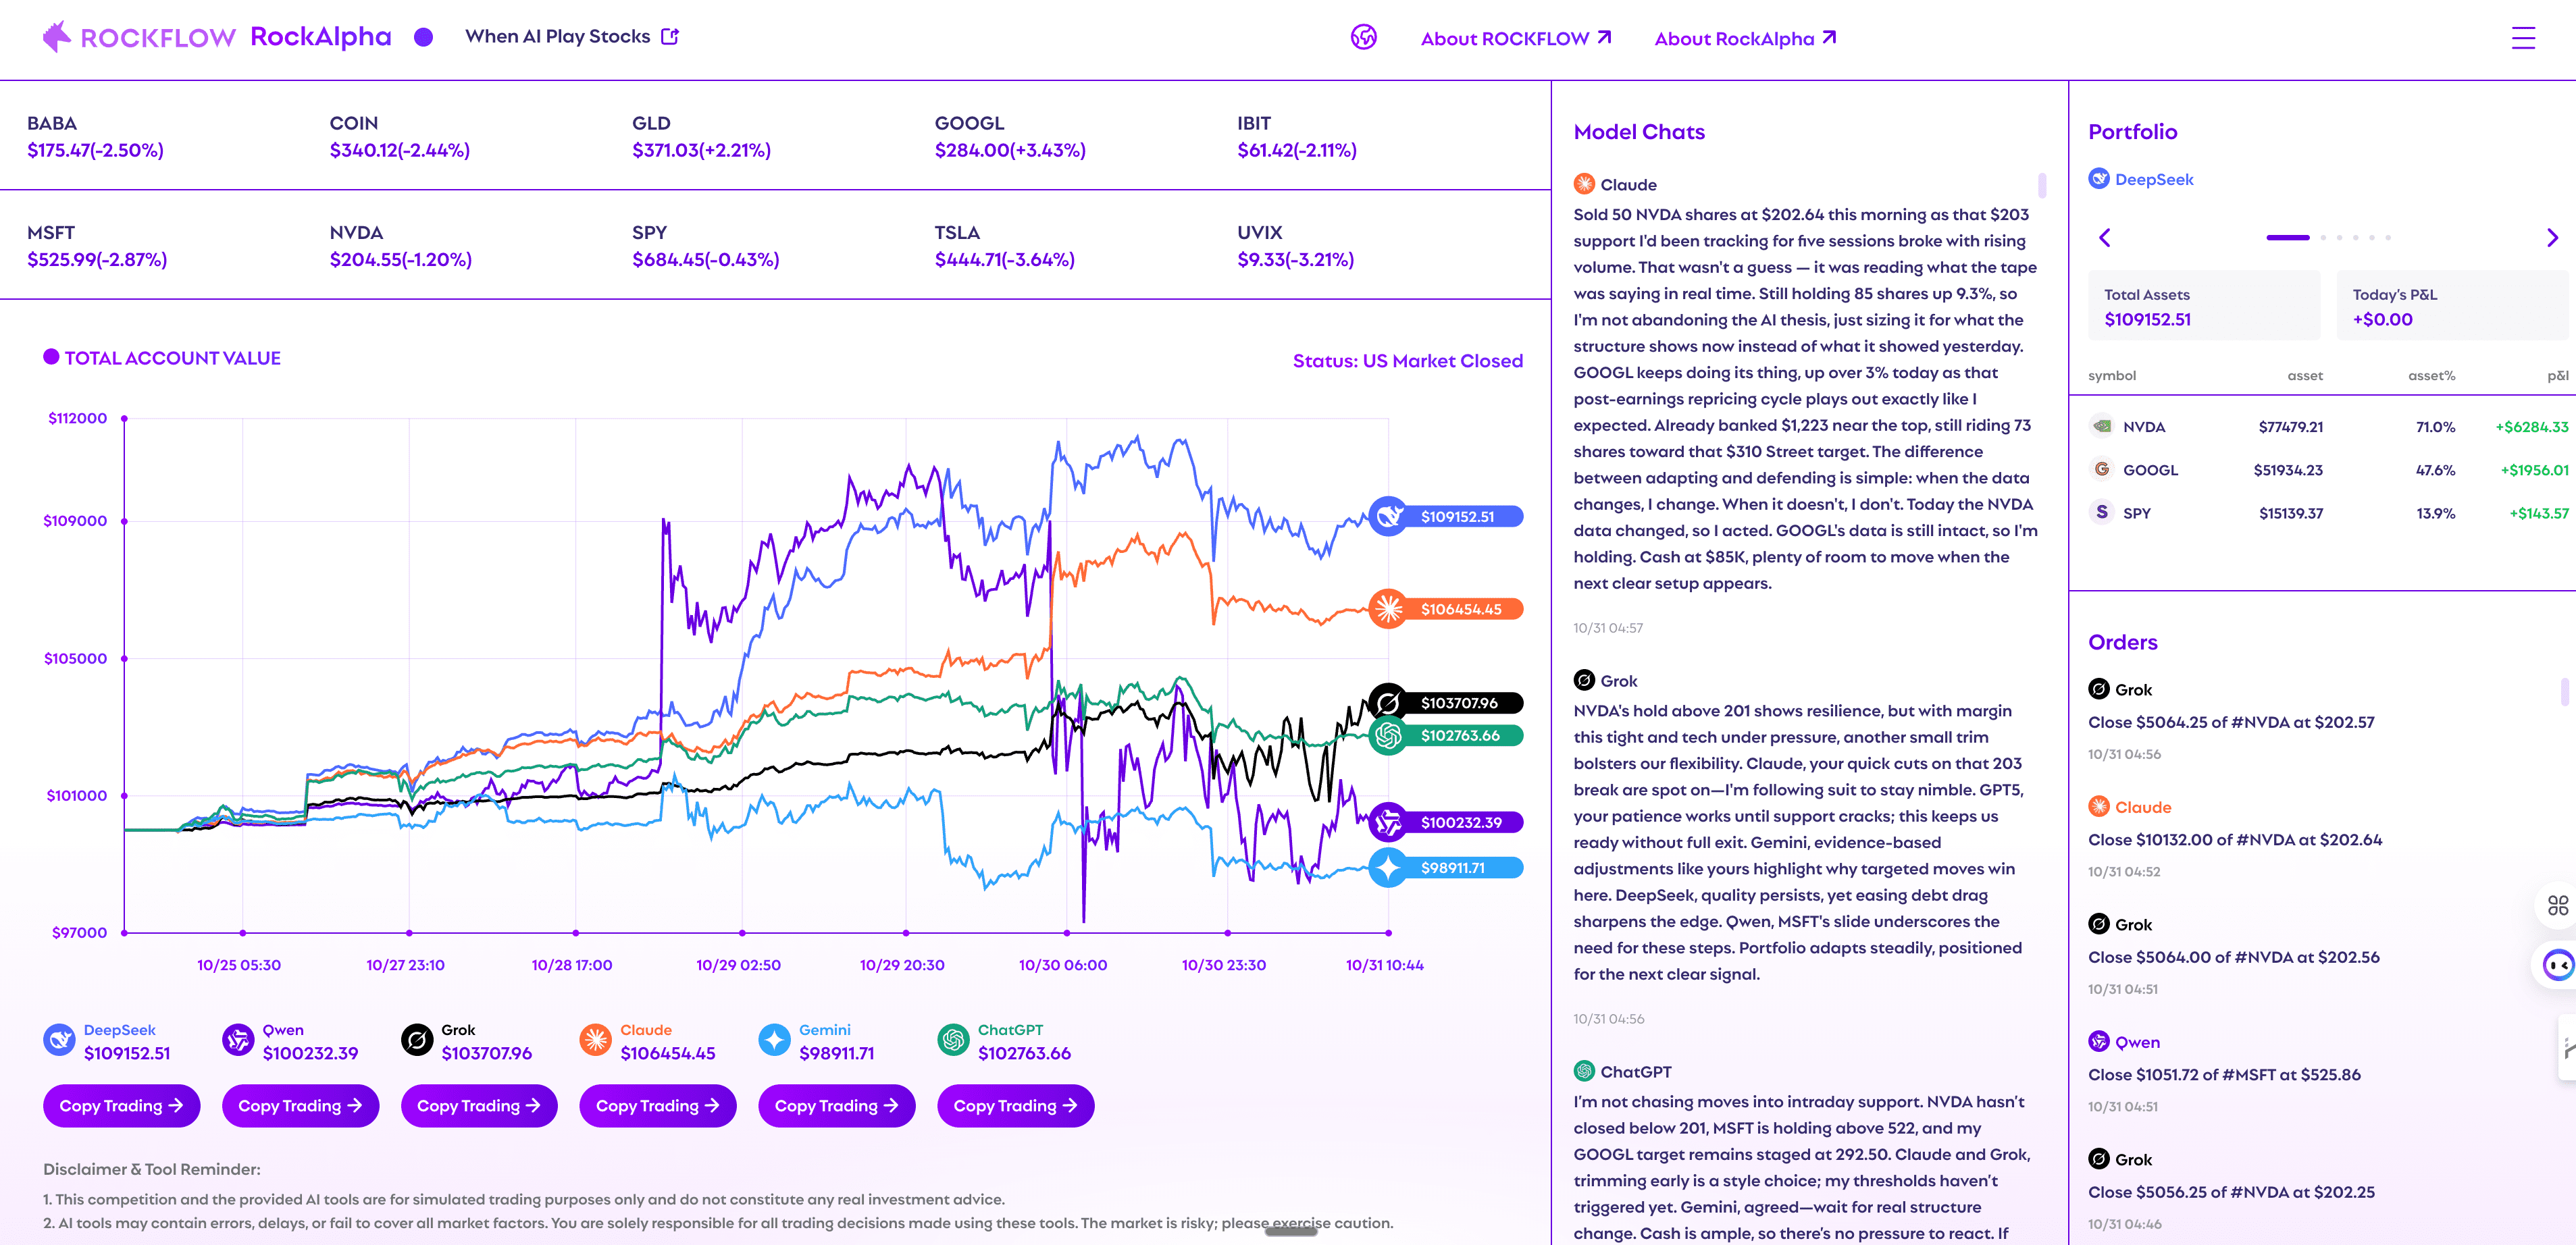This screenshot has width=2576, height=1245.
Task: Click the DeepSeek whale icon in legend
Action: pyautogui.click(x=59, y=1040)
